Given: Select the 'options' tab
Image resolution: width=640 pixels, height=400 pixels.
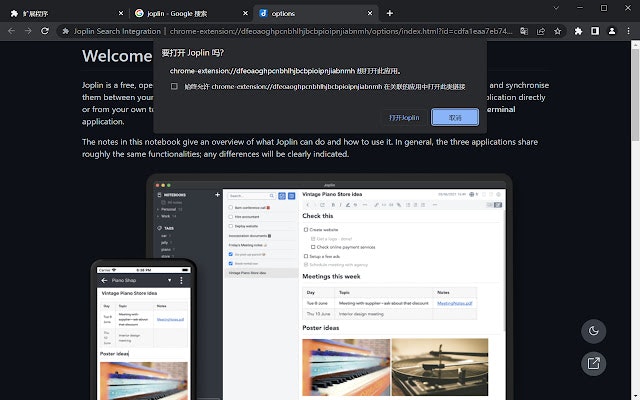Looking at the screenshot, I should coord(315,13).
